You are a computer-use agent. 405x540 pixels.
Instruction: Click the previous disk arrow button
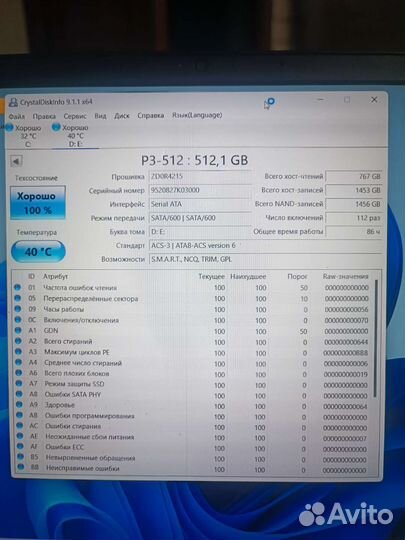pyautogui.click(x=17, y=161)
